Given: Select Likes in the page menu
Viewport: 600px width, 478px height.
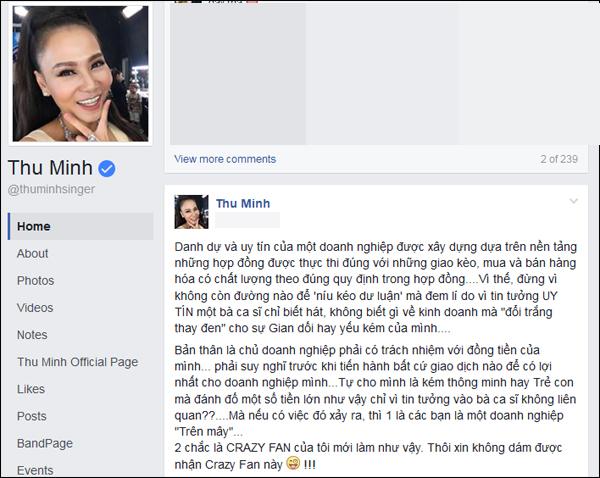Looking at the screenshot, I should (31, 389).
